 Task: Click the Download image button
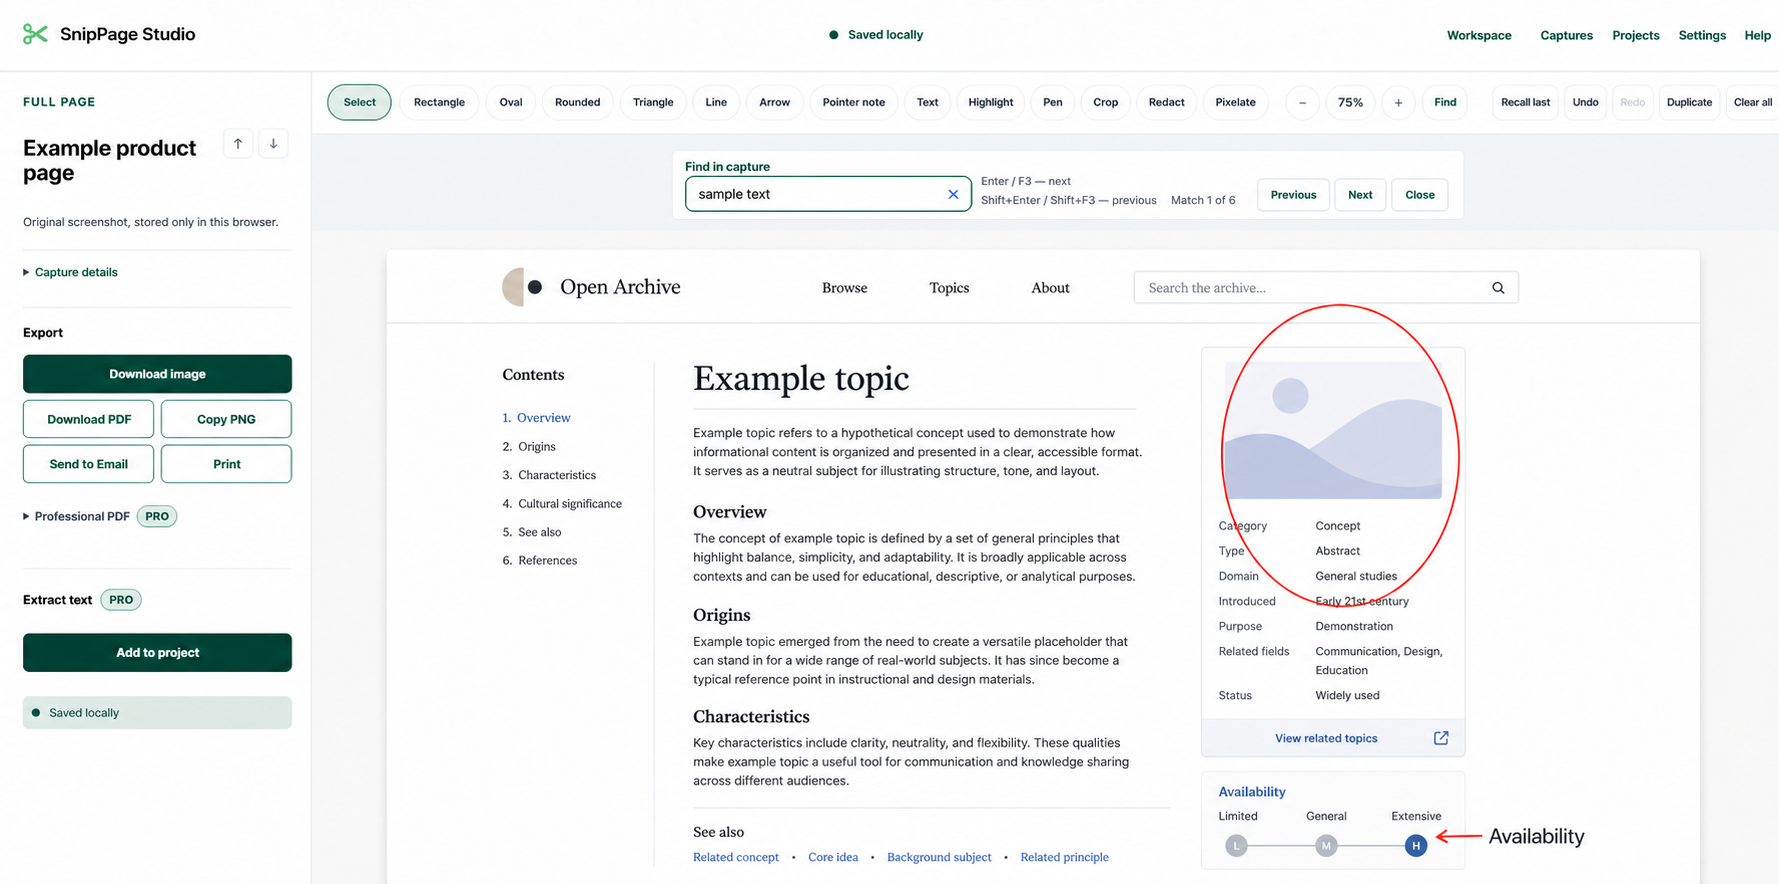point(157,374)
